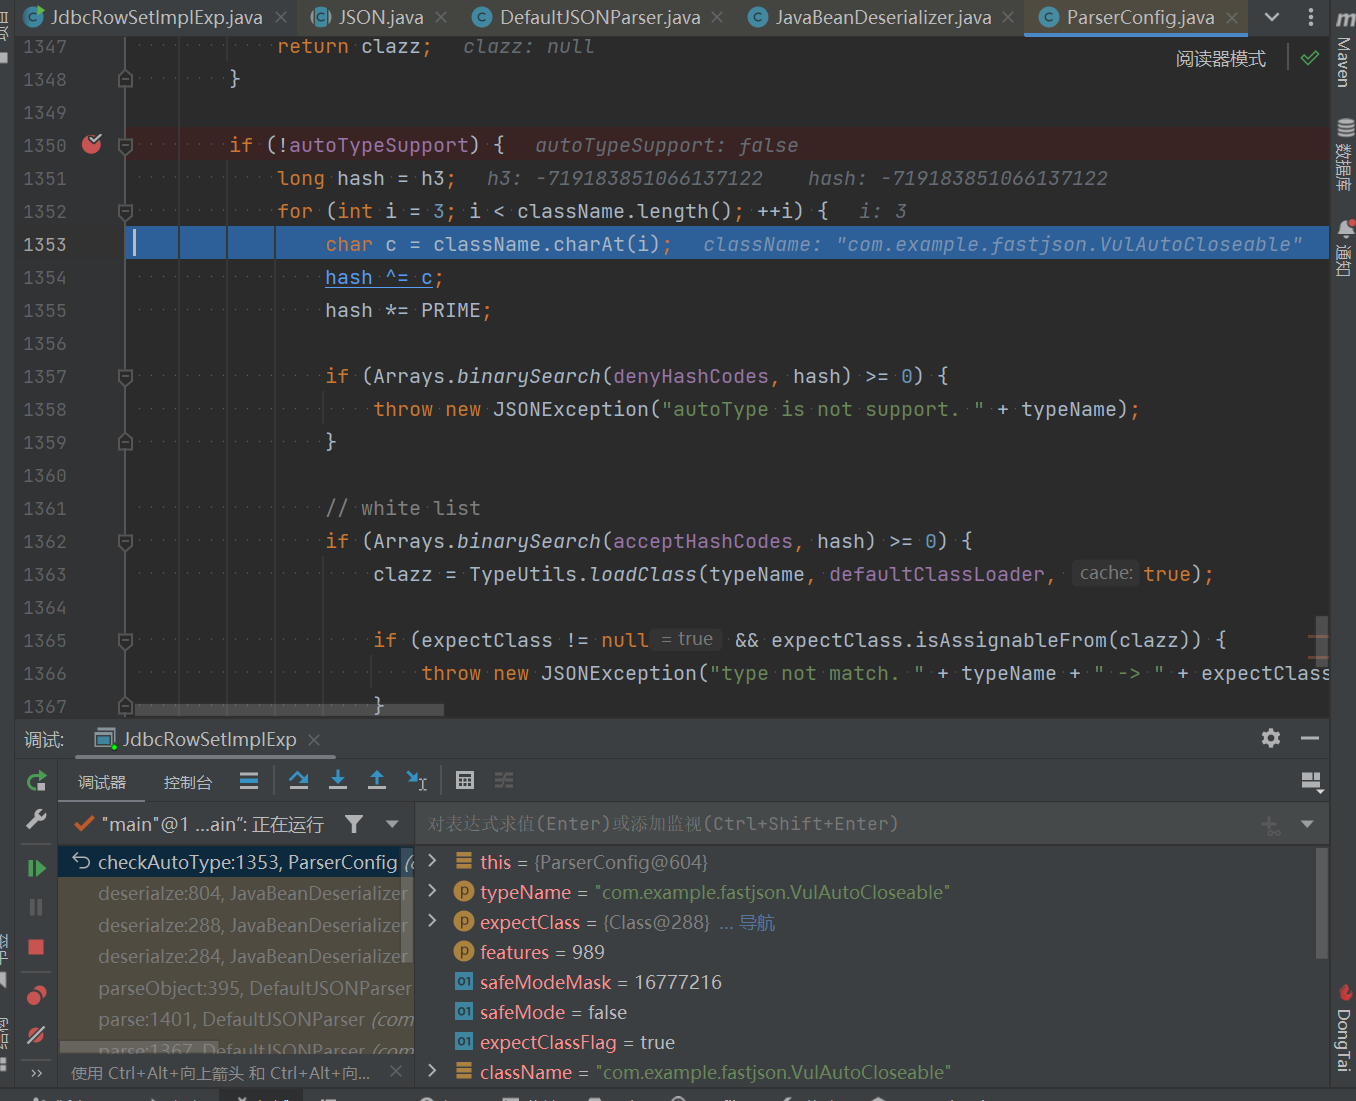Viewport: 1356px width, 1101px height.
Task: Stop the debug session
Action: tap(36, 947)
